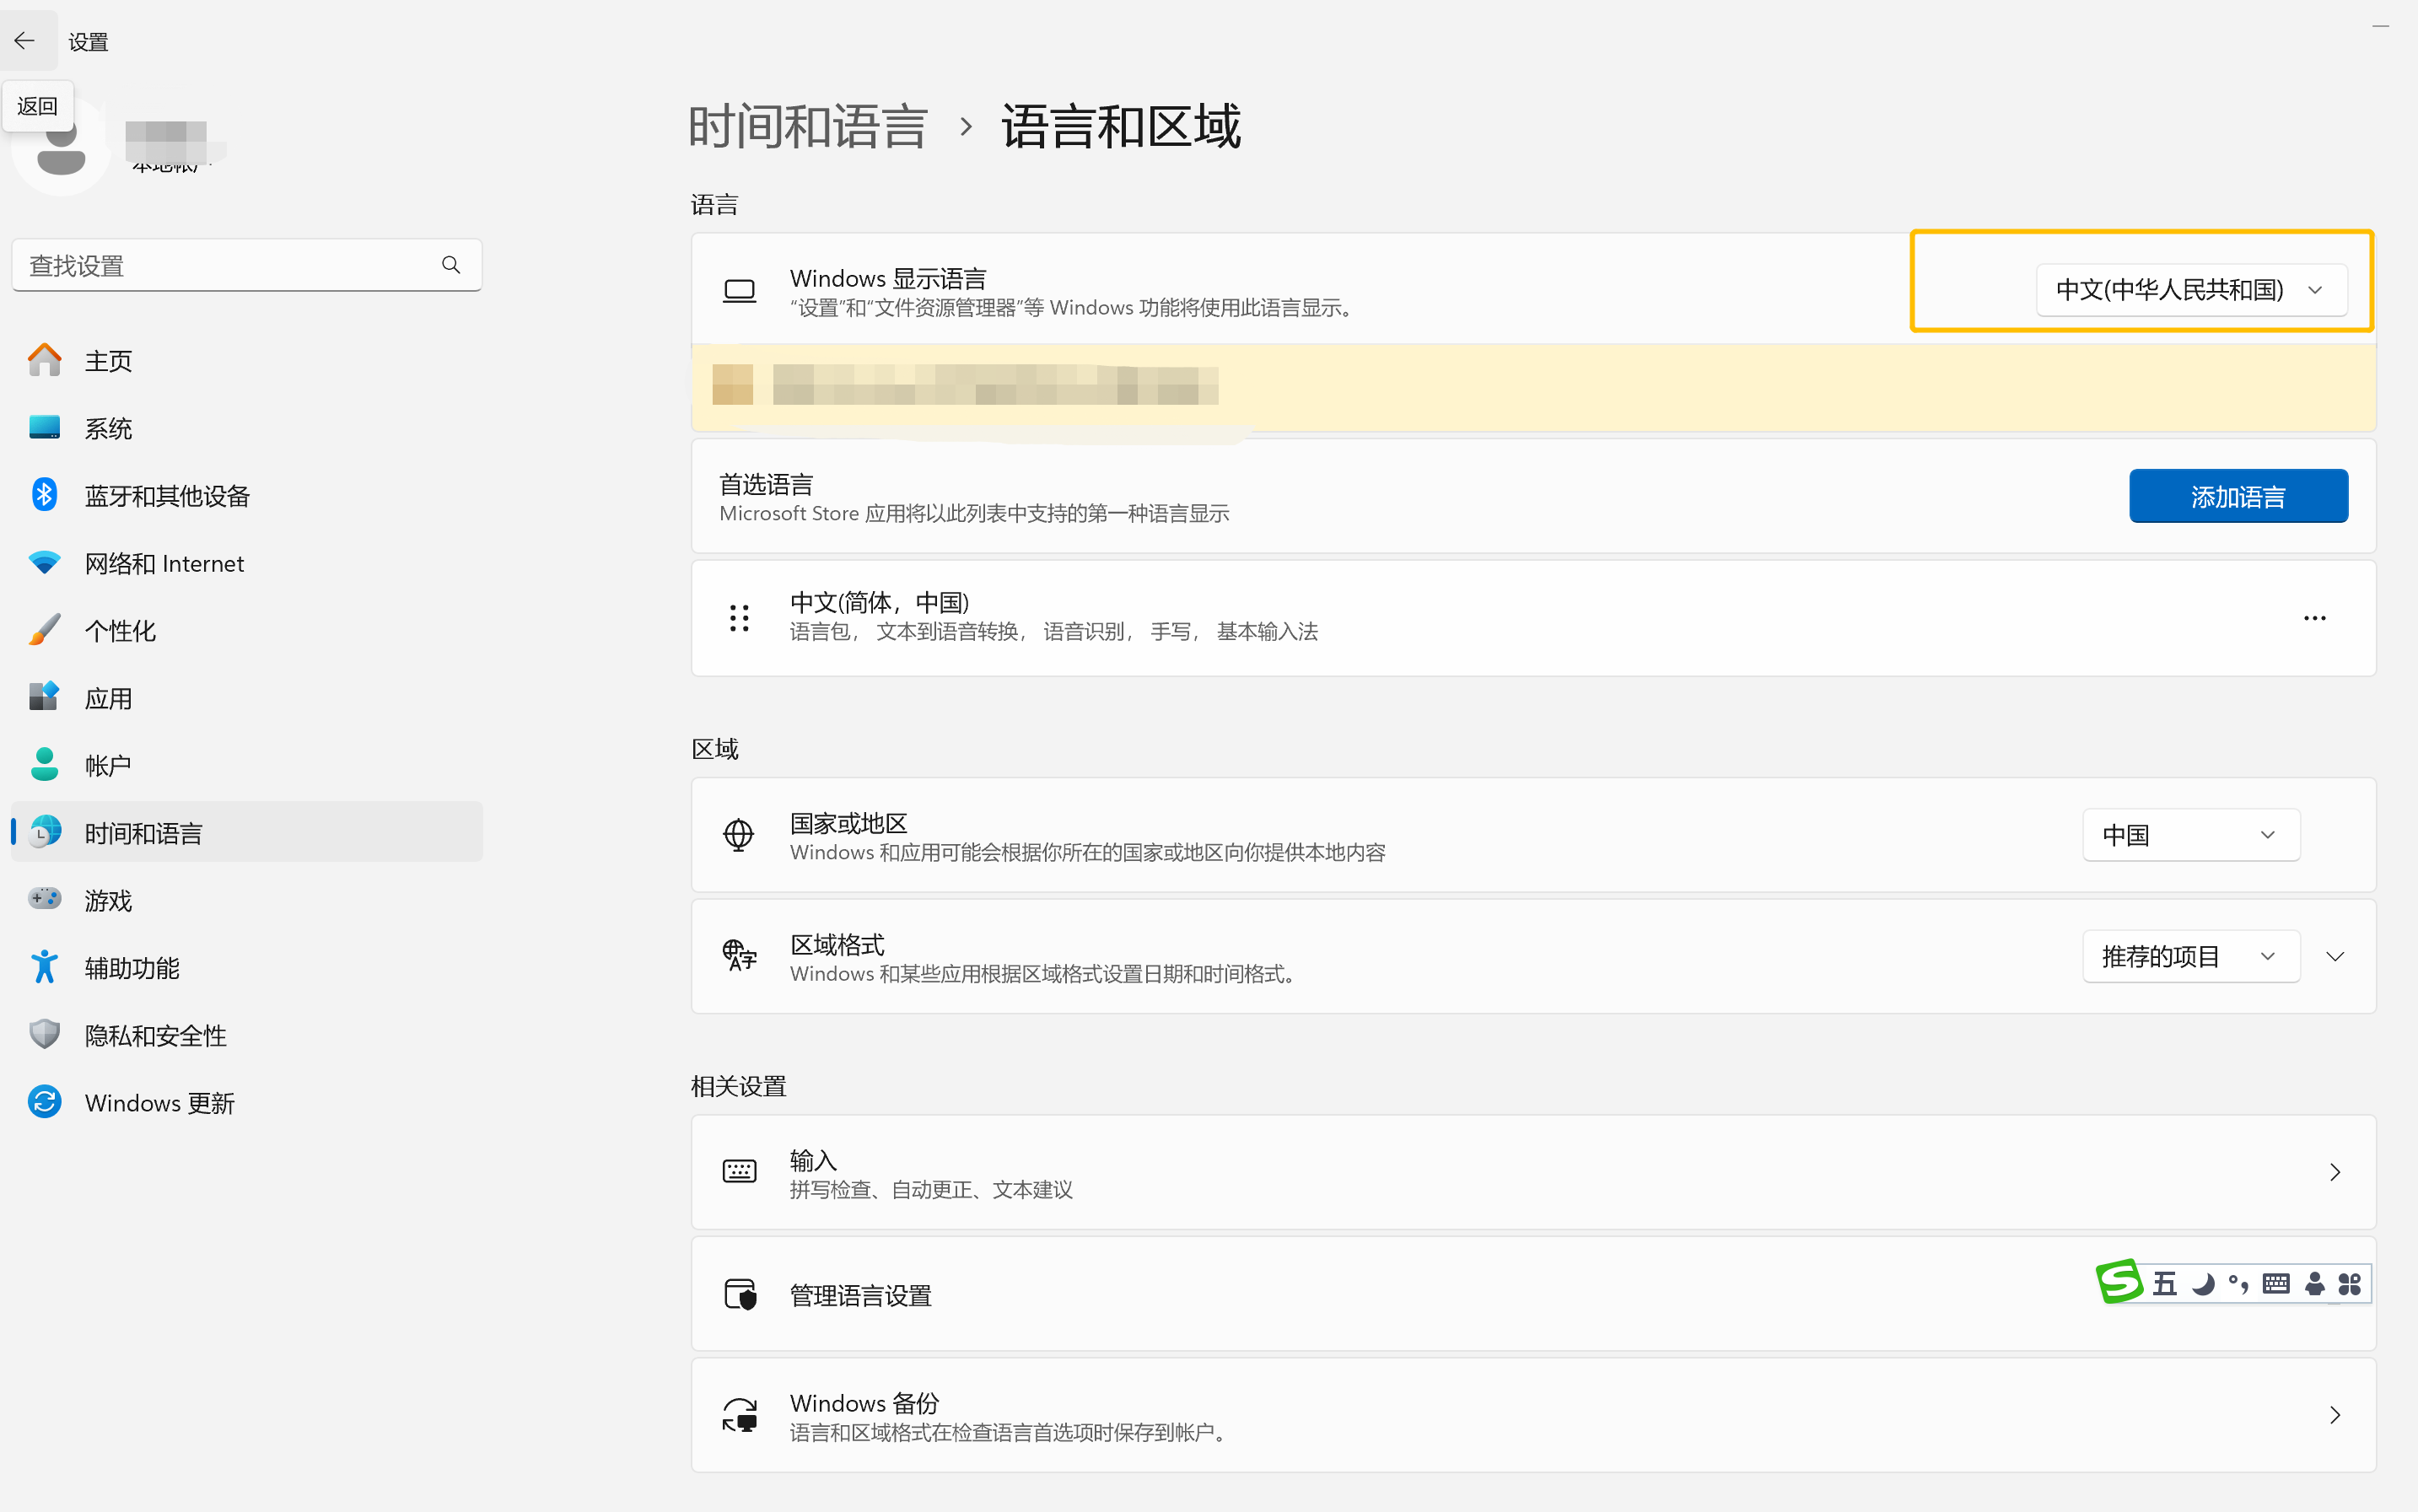Screen dimensions: 2418x1512
Task: Open 隐私和安全性 settings
Action: (x=247, y=1035)
